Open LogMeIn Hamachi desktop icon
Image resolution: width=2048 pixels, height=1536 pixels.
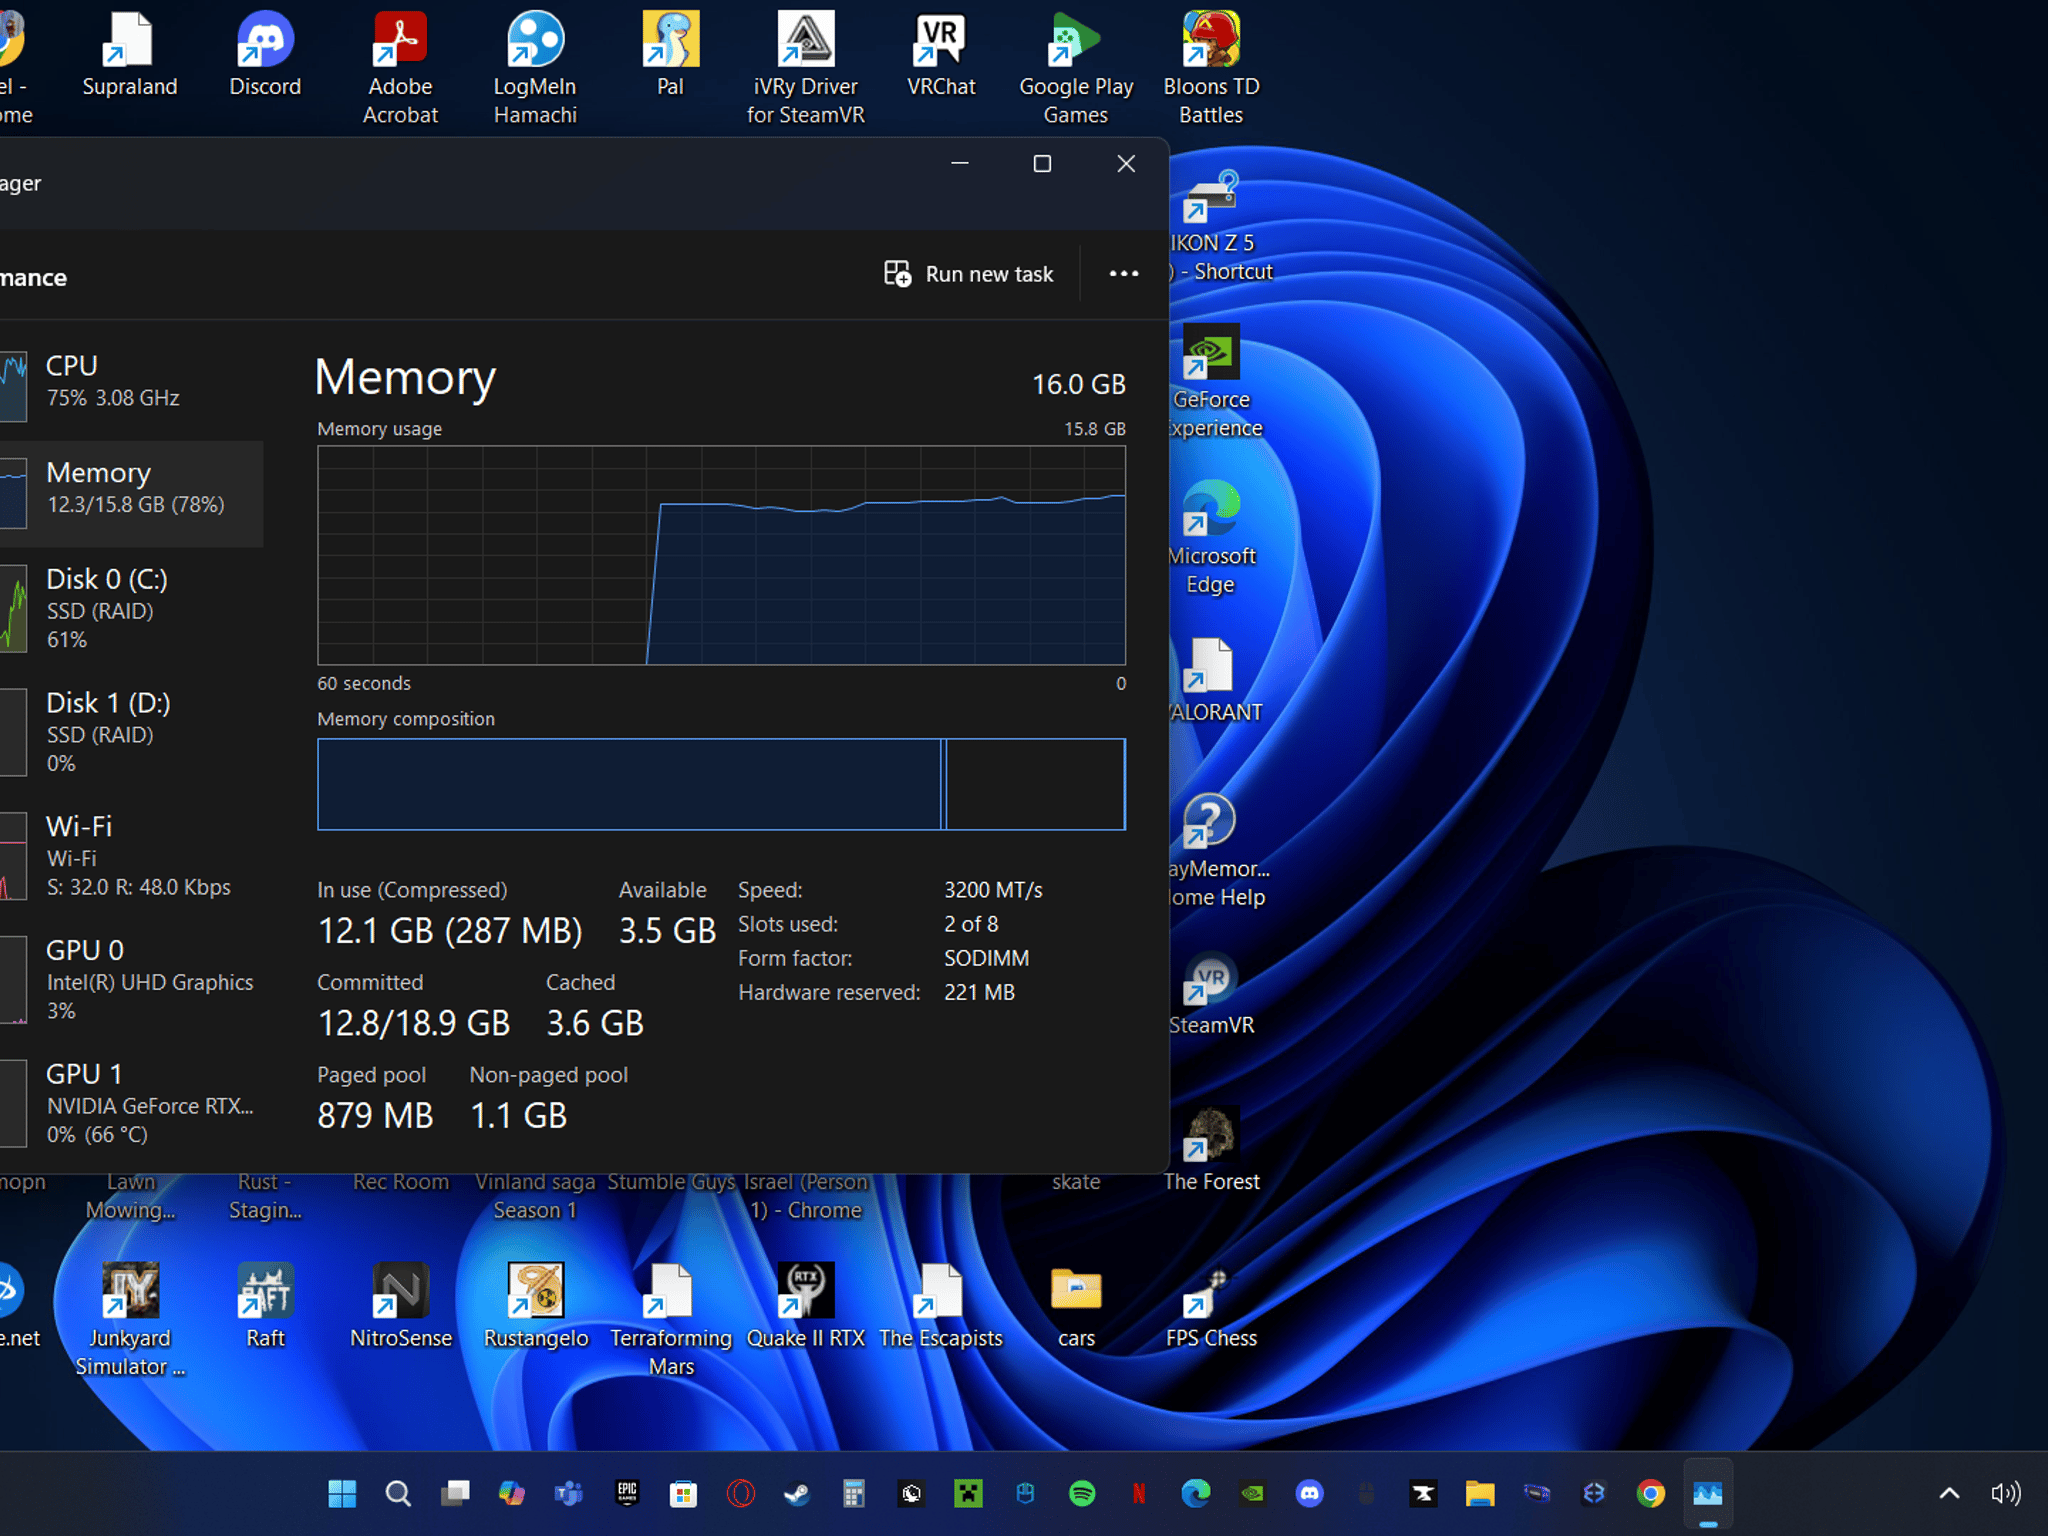(x=535, y=68)
